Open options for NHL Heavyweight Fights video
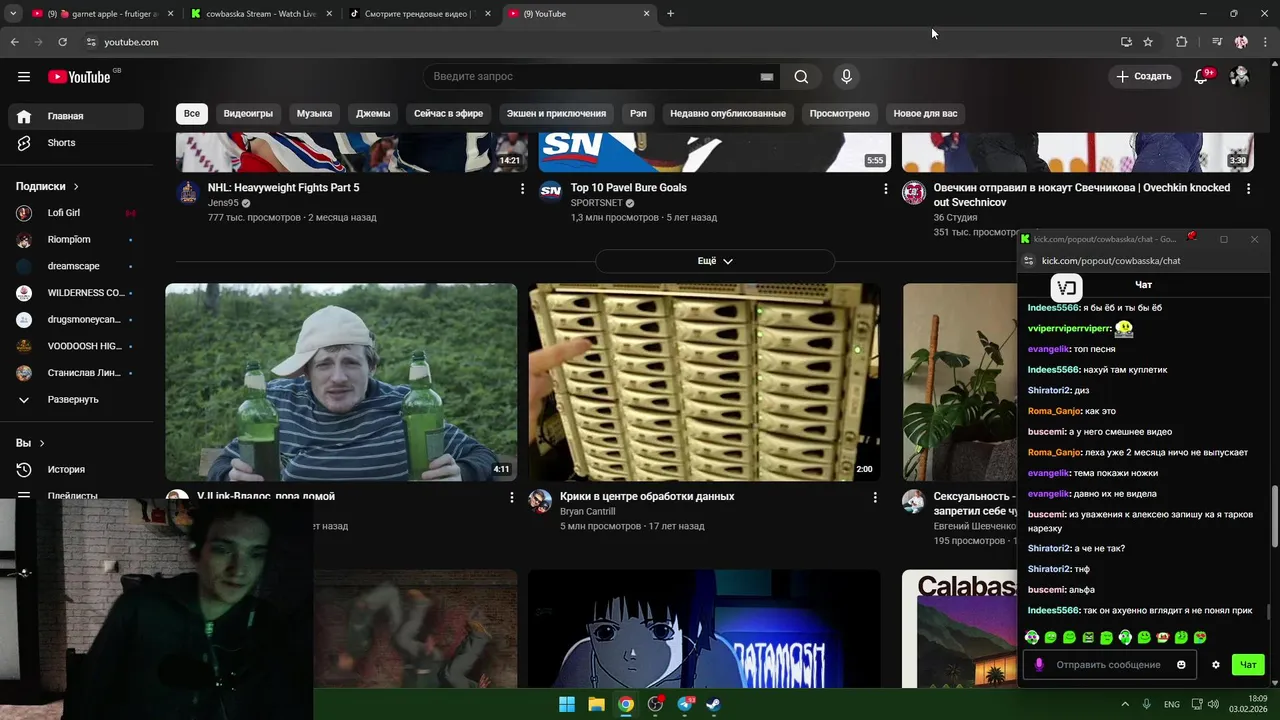This screenshot has height=720, width=1280. coord(522,188)
